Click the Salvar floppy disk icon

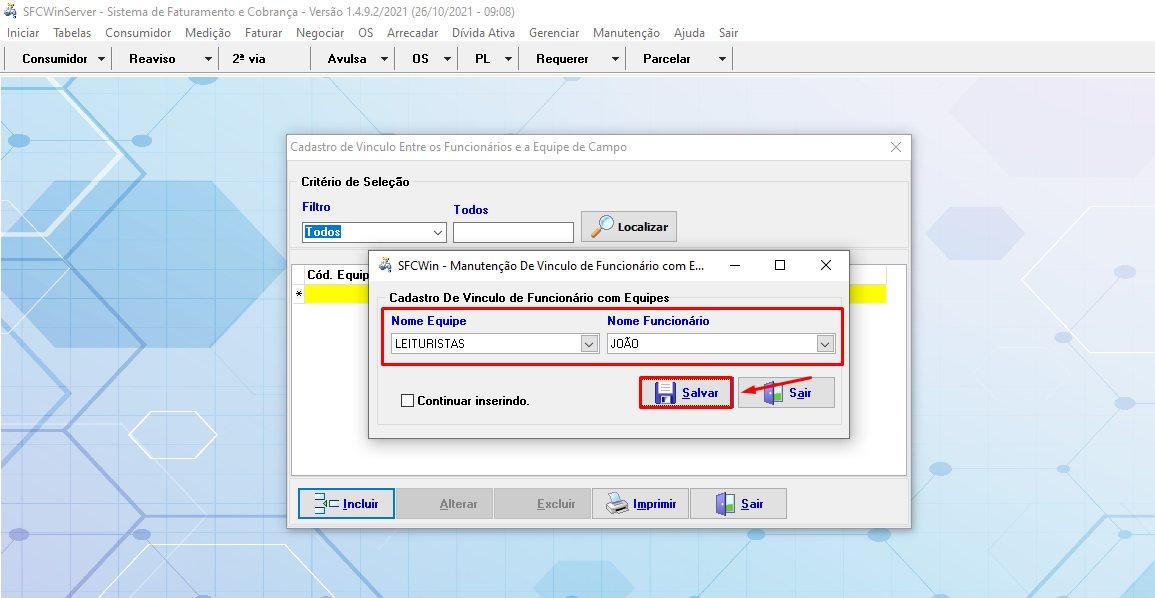(x=665, y=393)
